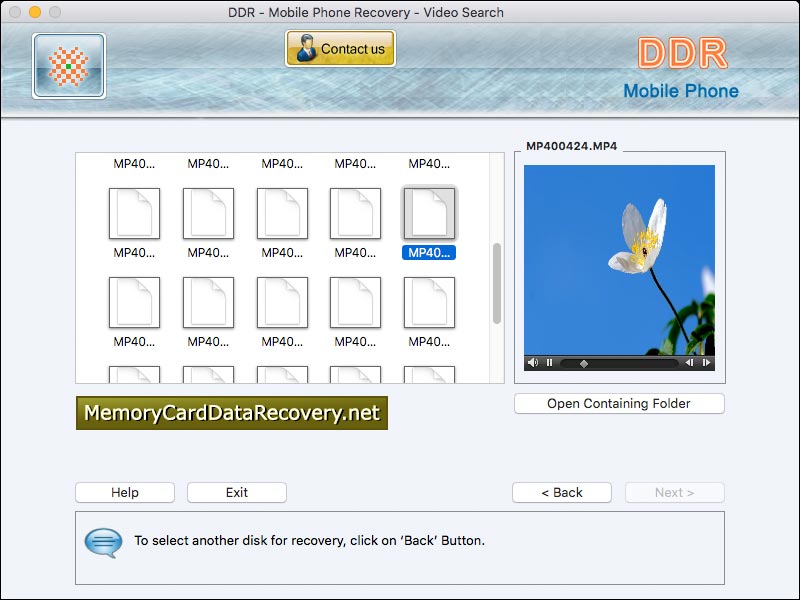This screenshot has width=800, height=600.
Task: Exit the recovery application
Action: point(236,492)
